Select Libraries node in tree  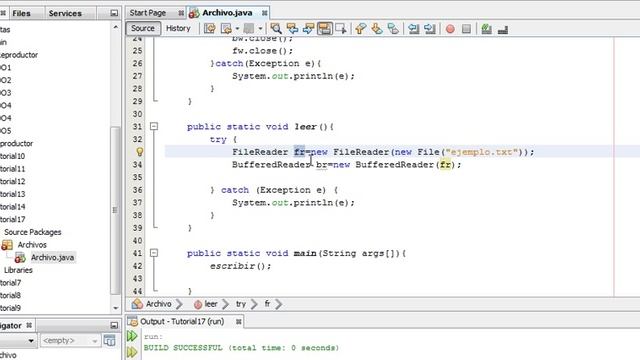click(x=18, y=270)
